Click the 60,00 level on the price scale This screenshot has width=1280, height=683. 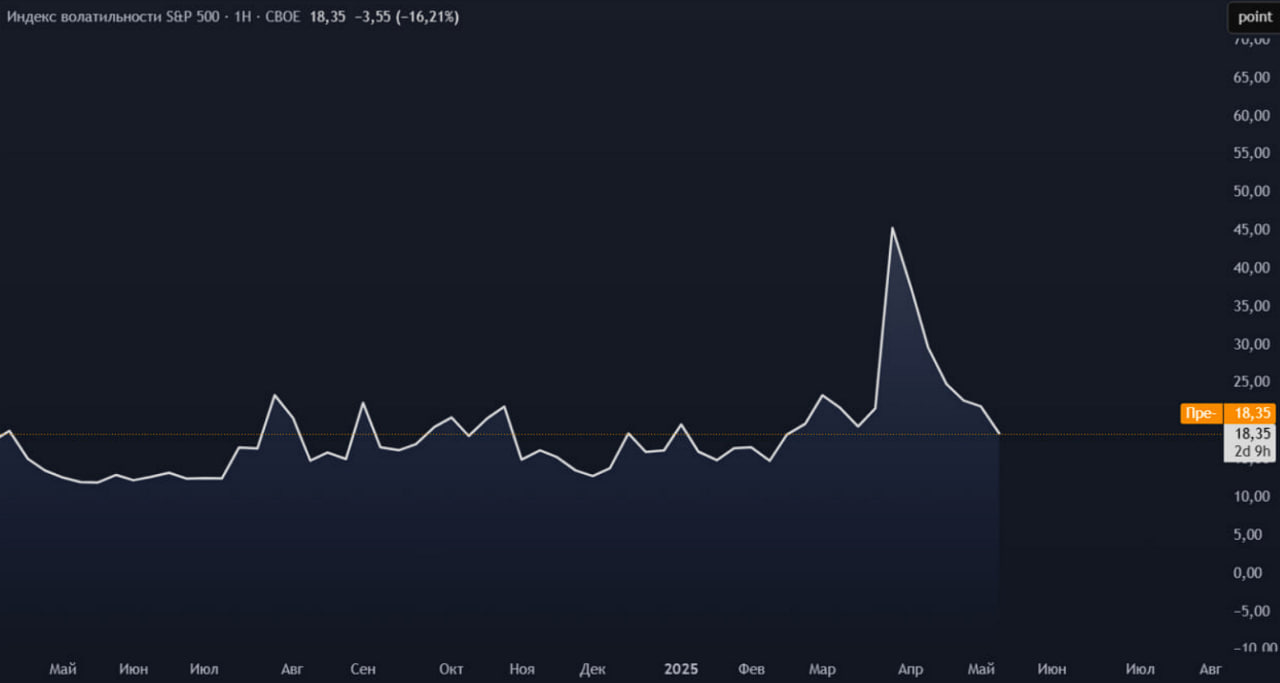click(x=1252, y=116)
